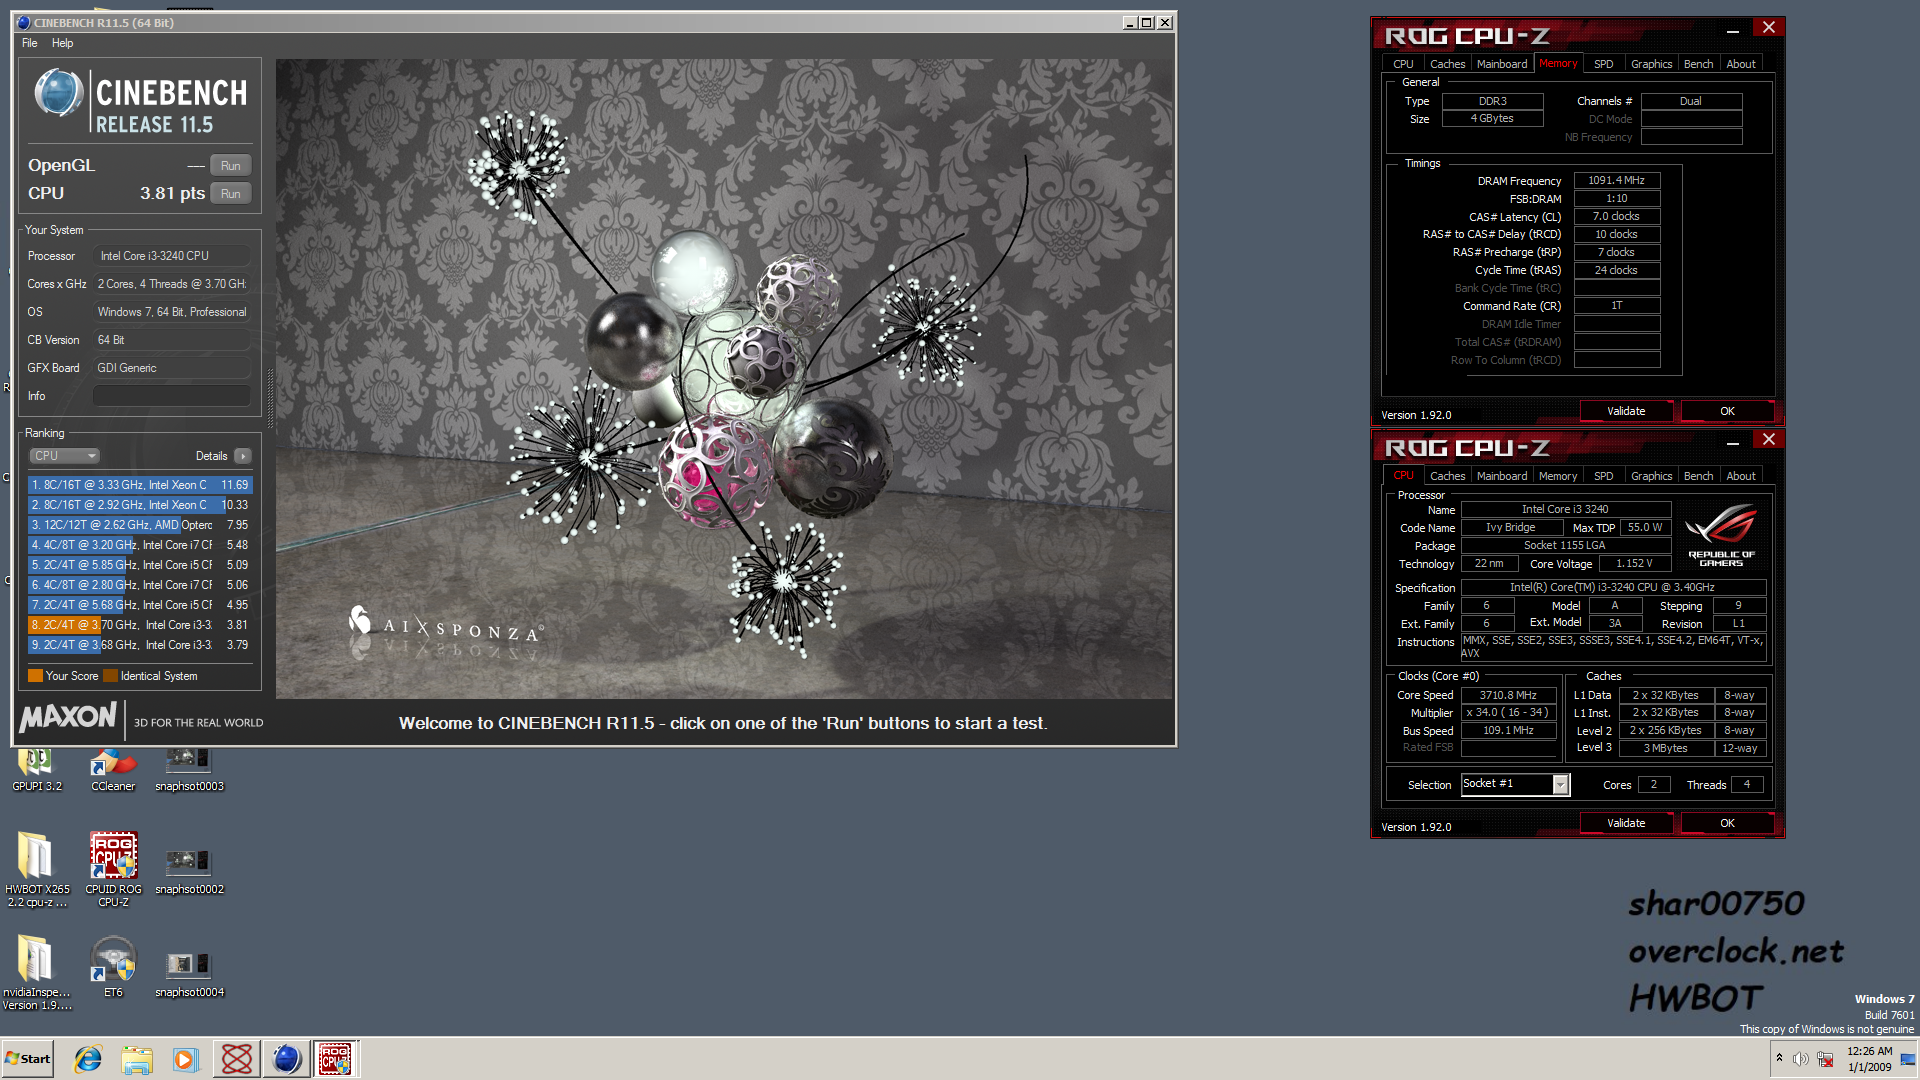
Task: Click the Cinebench logo sphere
Action: [x=58, y=93]
